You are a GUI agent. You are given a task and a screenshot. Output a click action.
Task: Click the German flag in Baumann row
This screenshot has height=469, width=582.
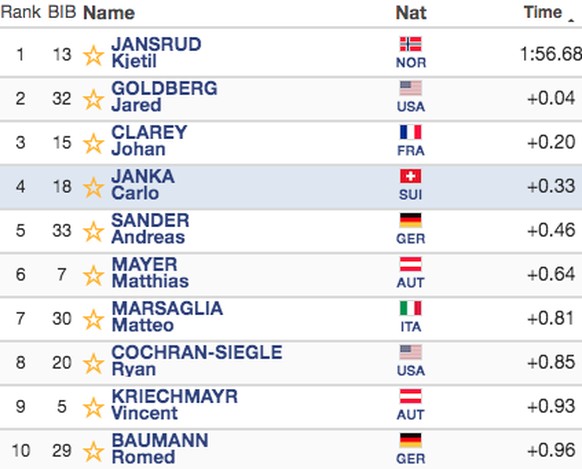click(411, 440)
